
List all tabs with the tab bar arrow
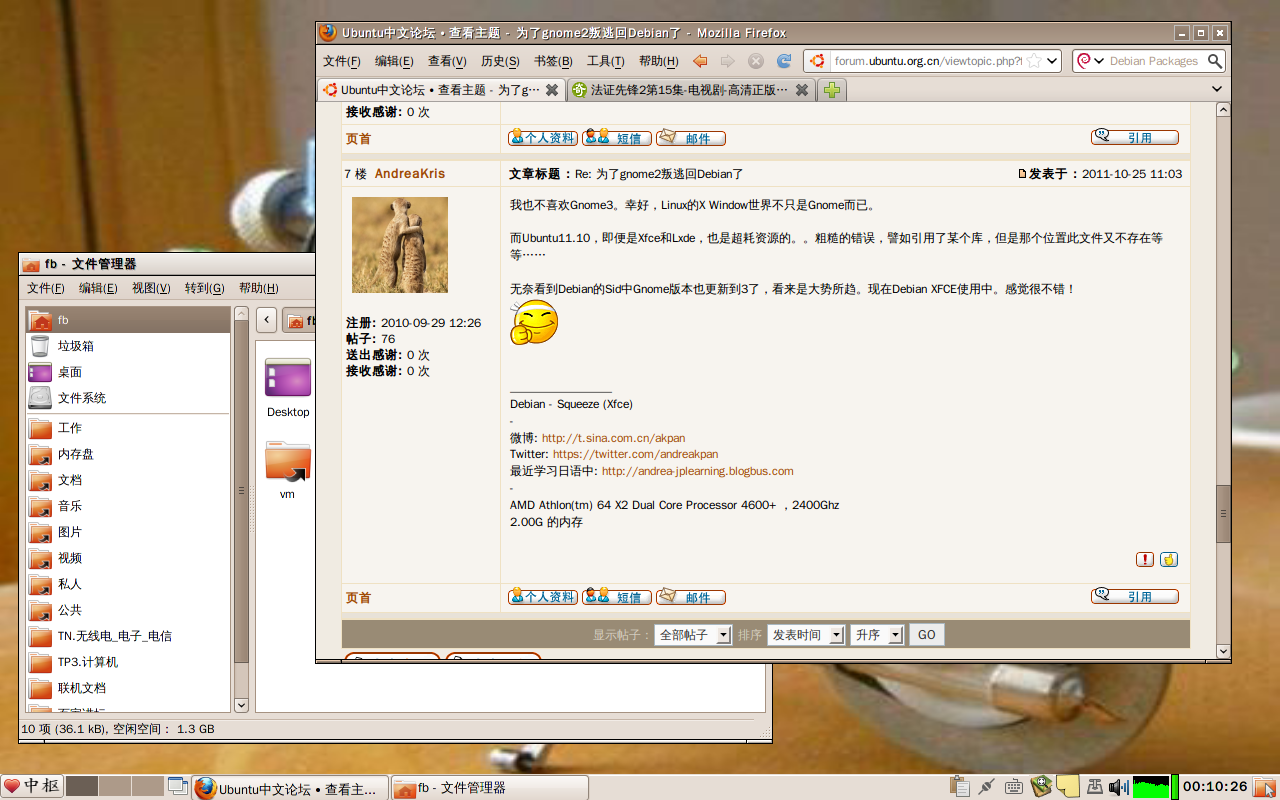(x=1217, y=89)
